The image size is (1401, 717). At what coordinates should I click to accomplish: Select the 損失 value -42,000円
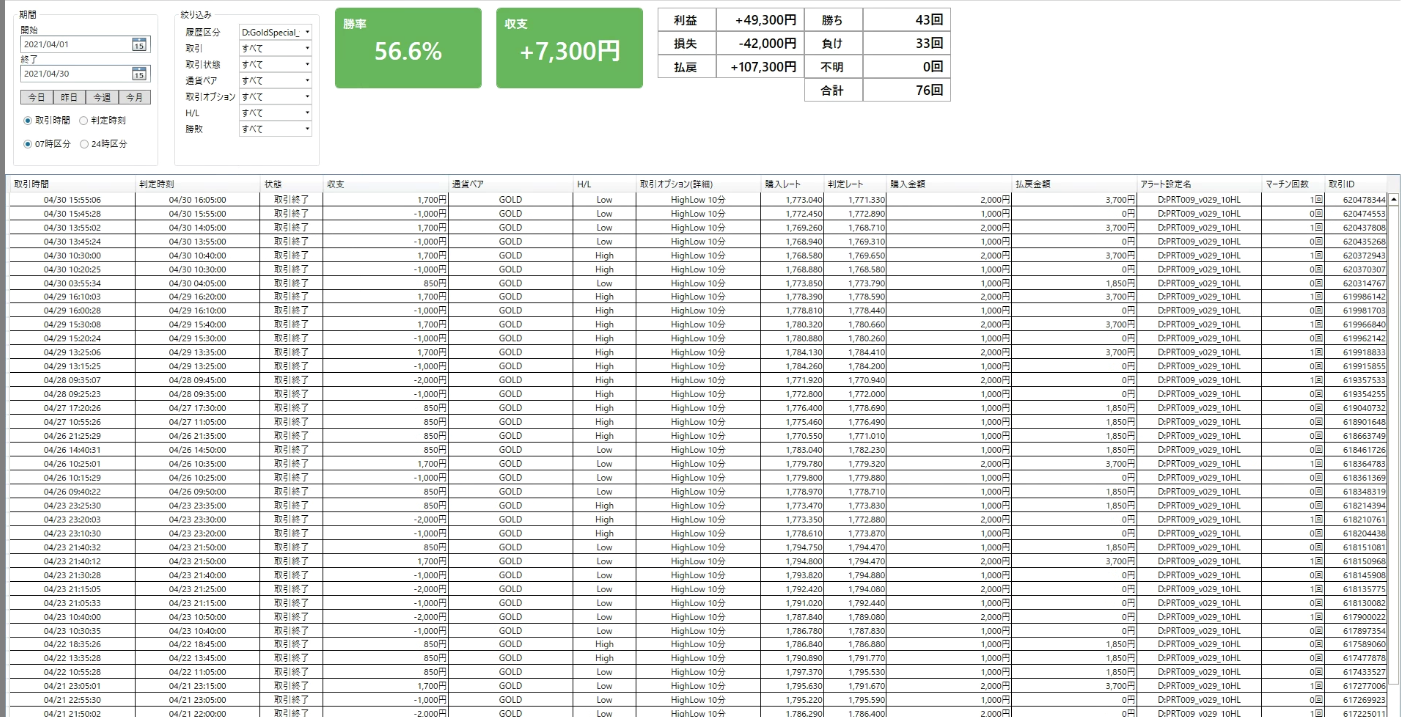pos(761,43)
